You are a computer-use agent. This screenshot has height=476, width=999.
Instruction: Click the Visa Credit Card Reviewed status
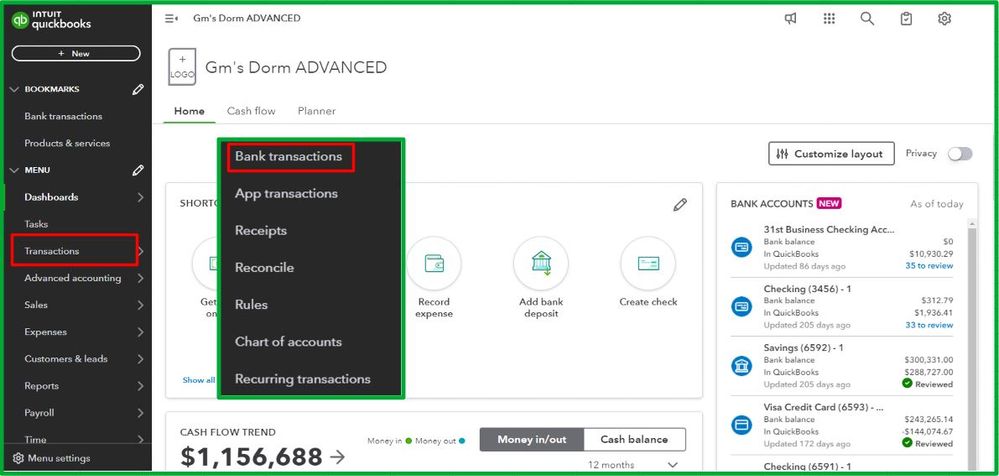(928, 444)
